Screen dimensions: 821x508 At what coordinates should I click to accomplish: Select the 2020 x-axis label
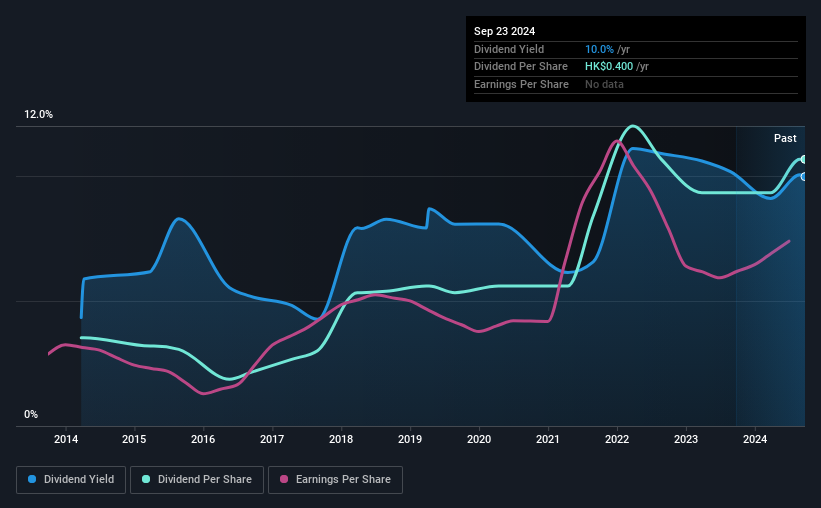[479, 439]
